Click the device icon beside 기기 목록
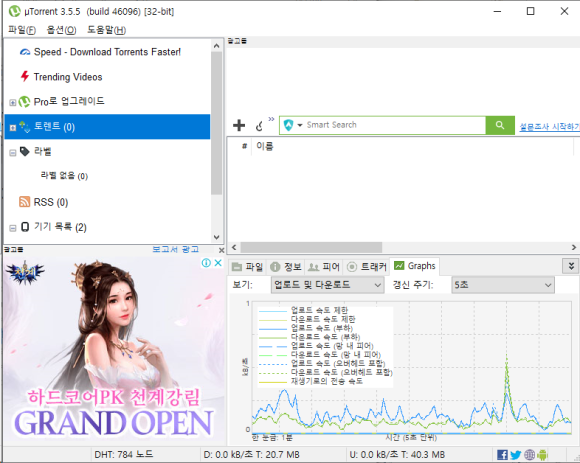580x463 pixels. (25, 227)
